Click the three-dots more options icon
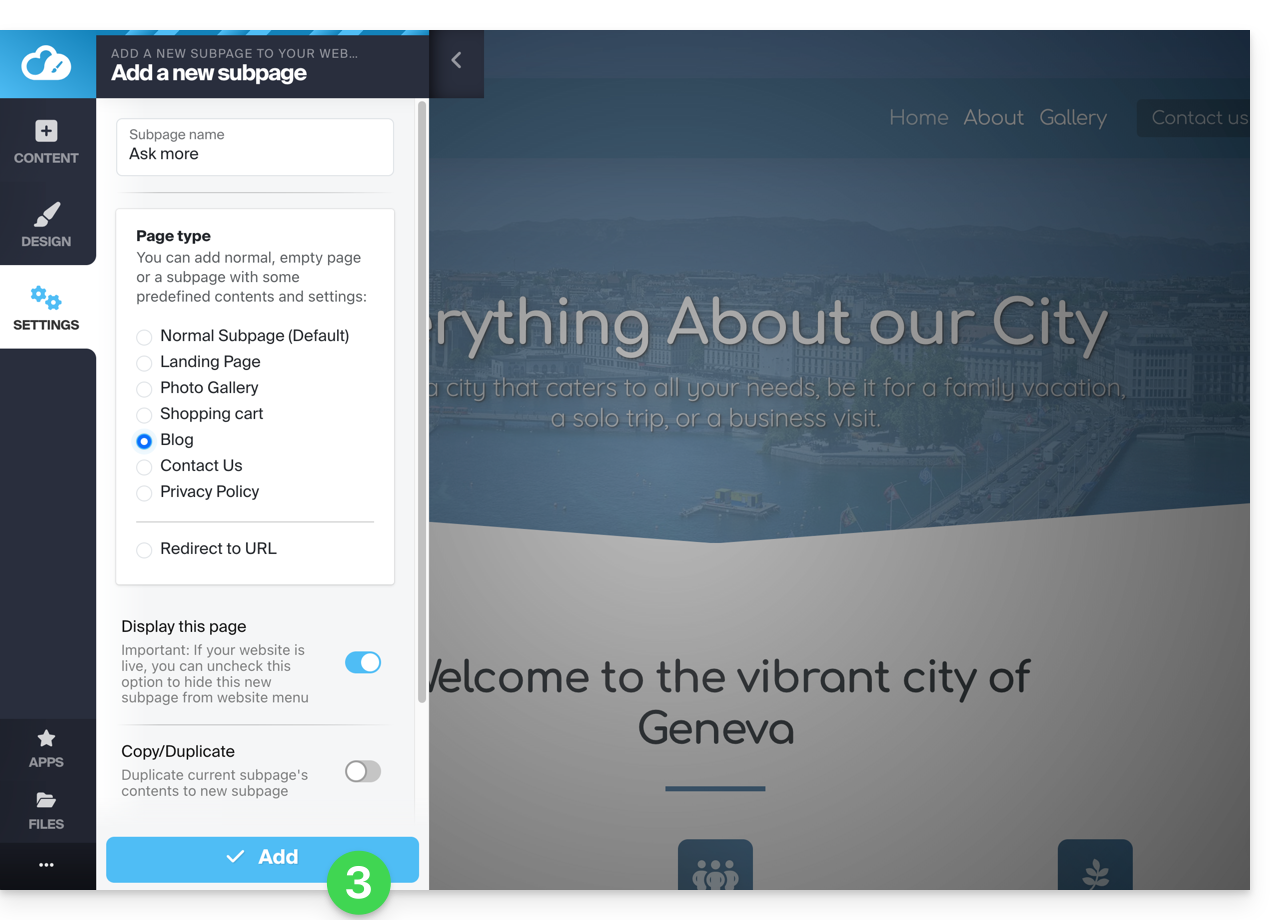The height and width of the screenshot is (920, 1280). click(46, 865)
